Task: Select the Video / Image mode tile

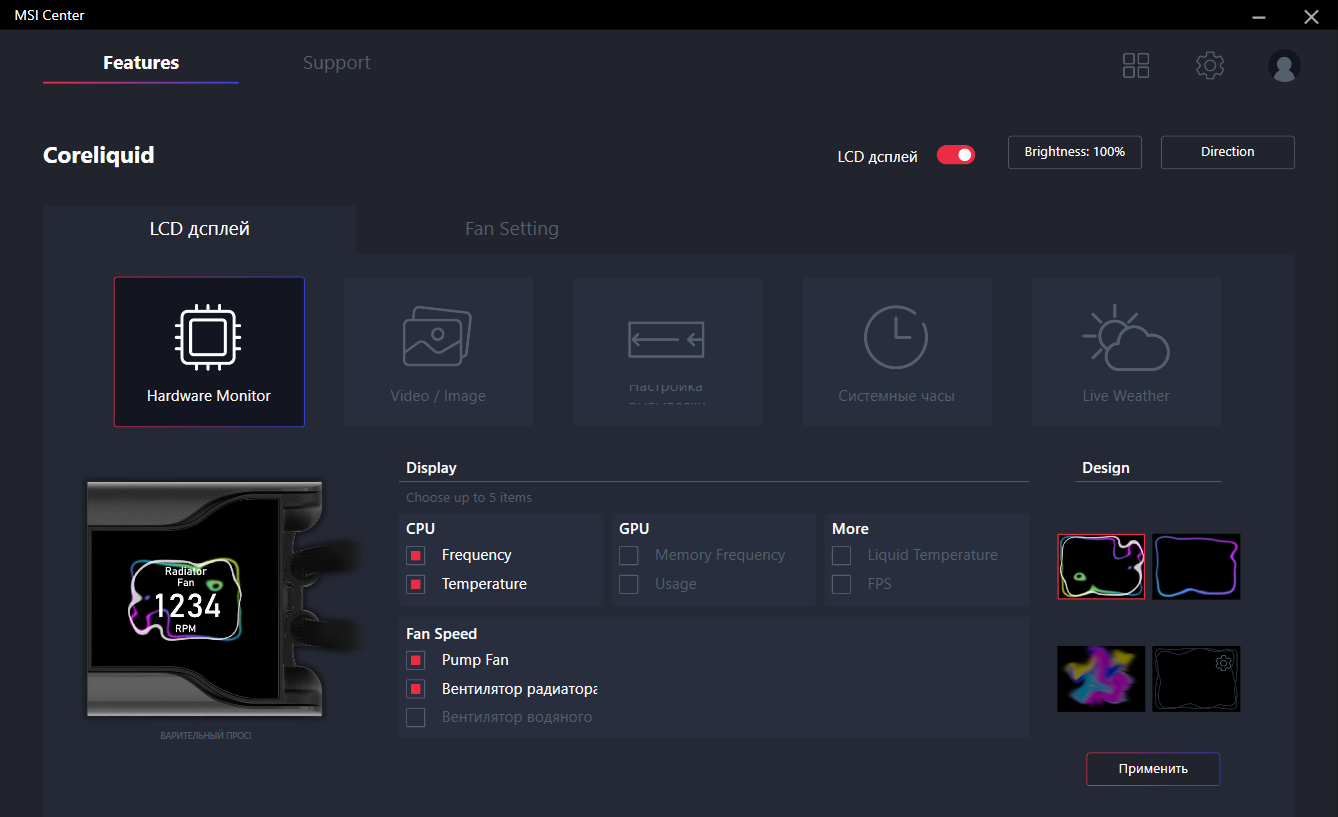Action: click(438, 352)
